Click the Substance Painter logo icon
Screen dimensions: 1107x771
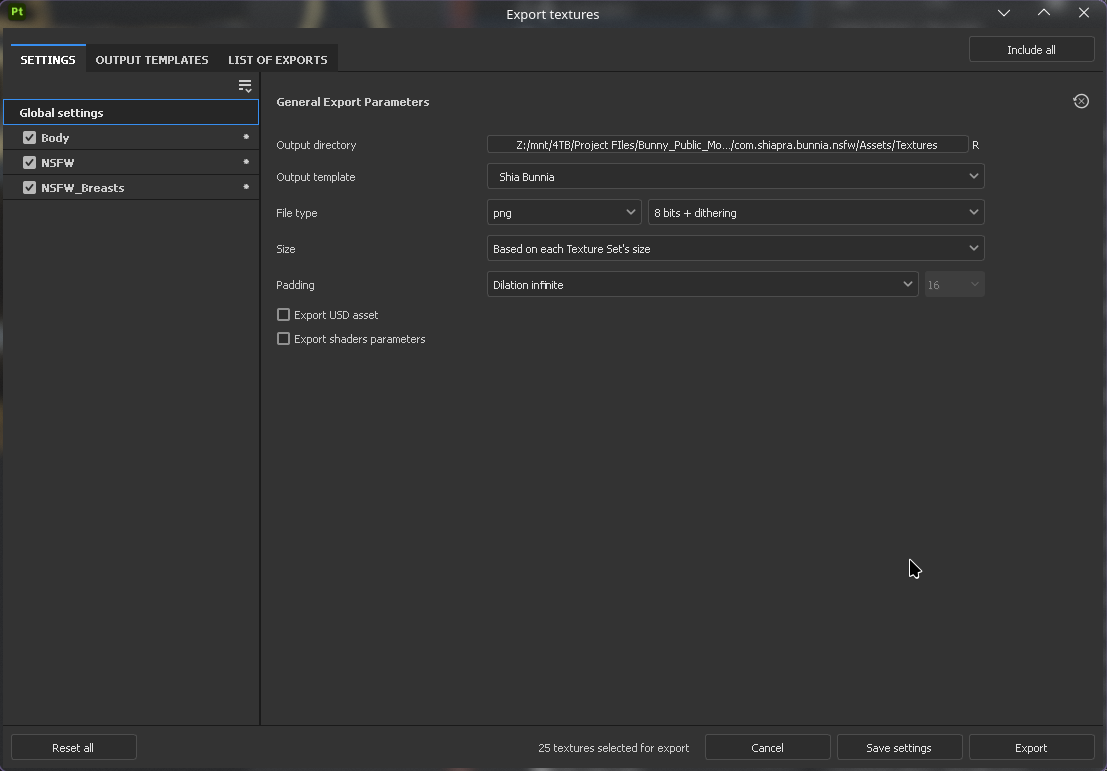[17, 13]
